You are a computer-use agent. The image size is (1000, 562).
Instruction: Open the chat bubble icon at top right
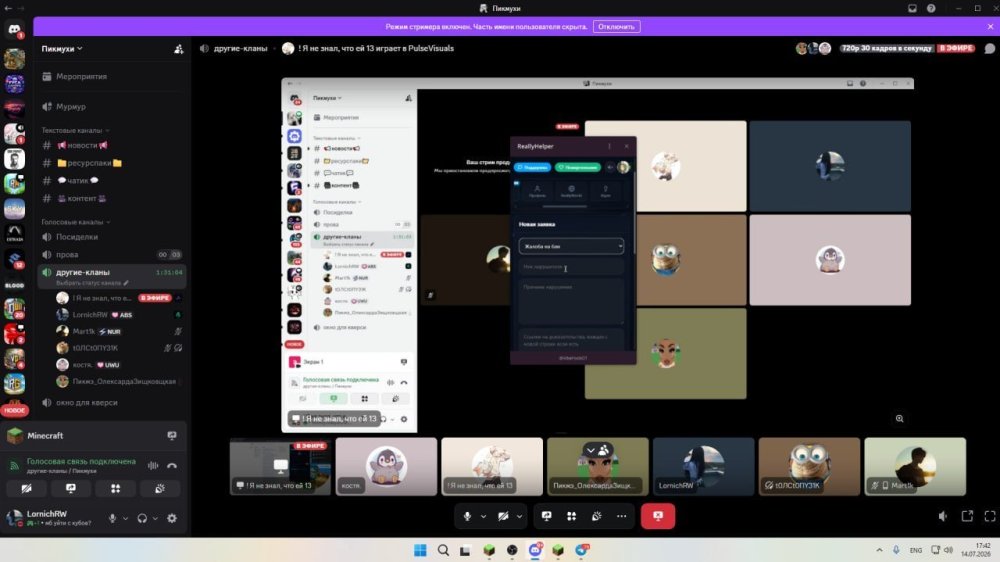(989, 48)
